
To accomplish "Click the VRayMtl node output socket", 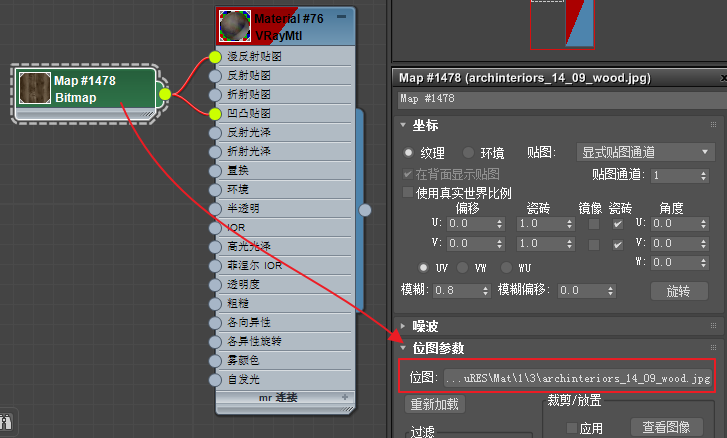I will pyautogui.click(x=365, y=209).
